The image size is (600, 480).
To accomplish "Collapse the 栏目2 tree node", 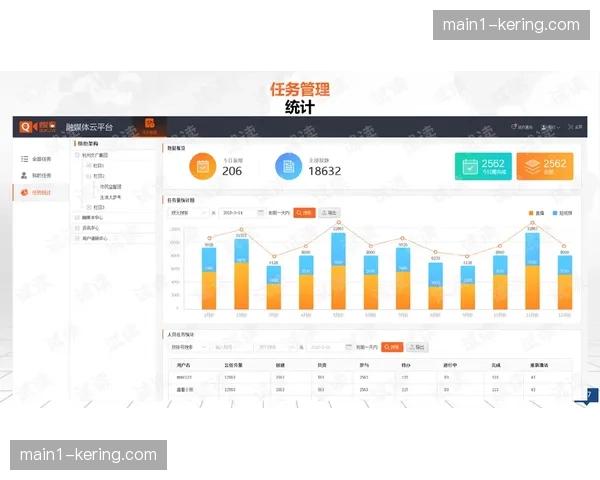I will [x=89, y=176].
